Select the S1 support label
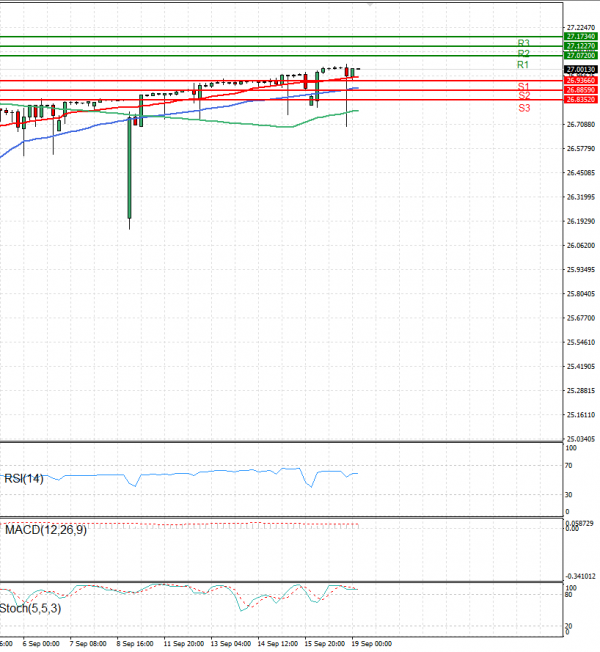 523,87
